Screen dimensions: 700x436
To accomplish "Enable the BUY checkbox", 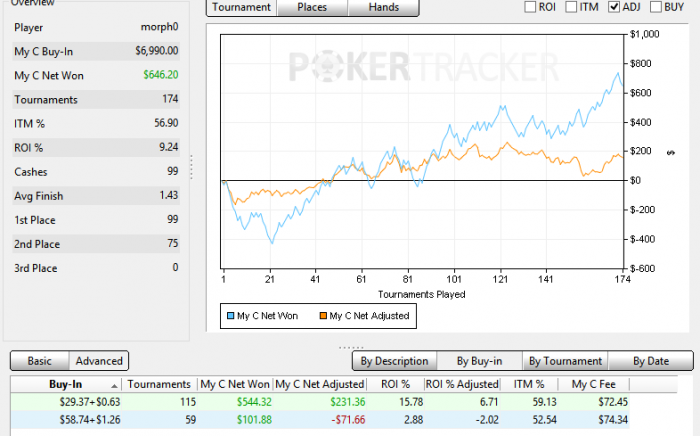I will point(656,7).
